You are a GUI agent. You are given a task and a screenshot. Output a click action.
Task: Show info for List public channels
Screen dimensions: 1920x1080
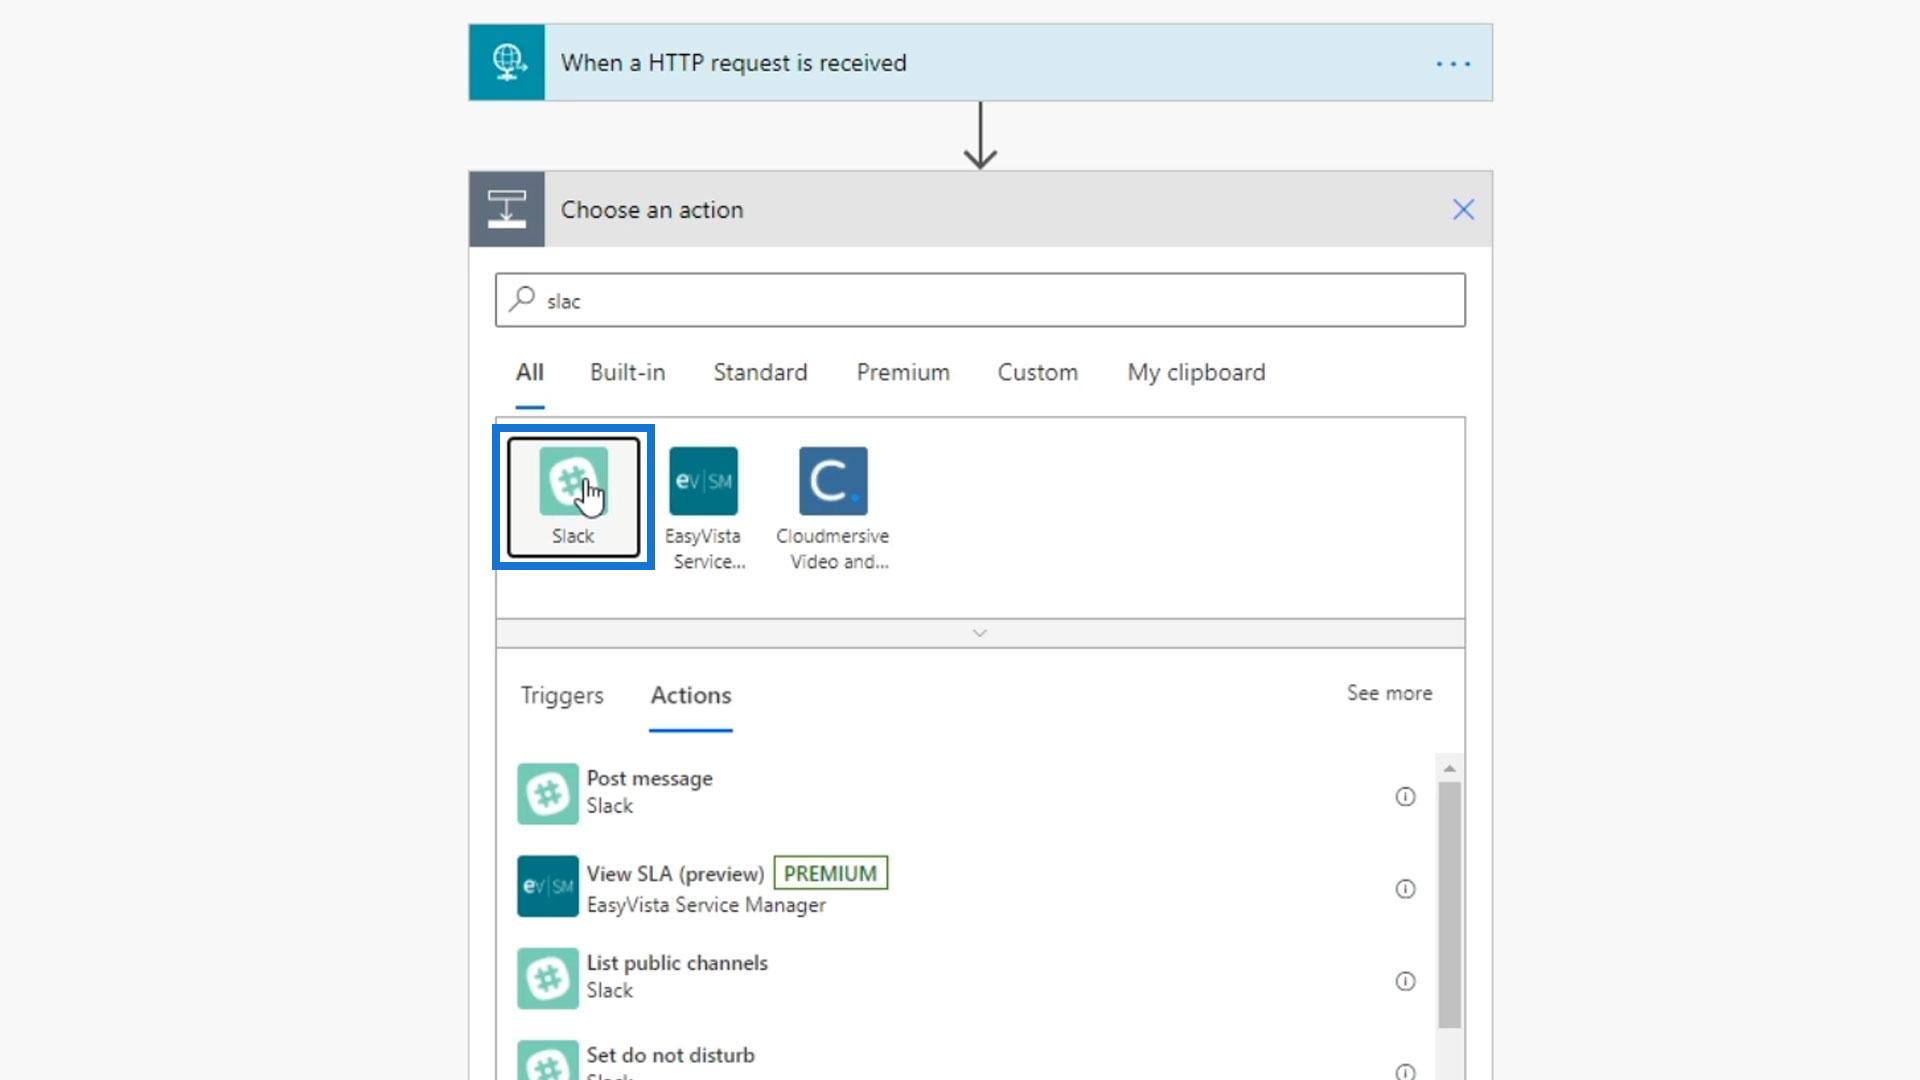click(1405, 981)
